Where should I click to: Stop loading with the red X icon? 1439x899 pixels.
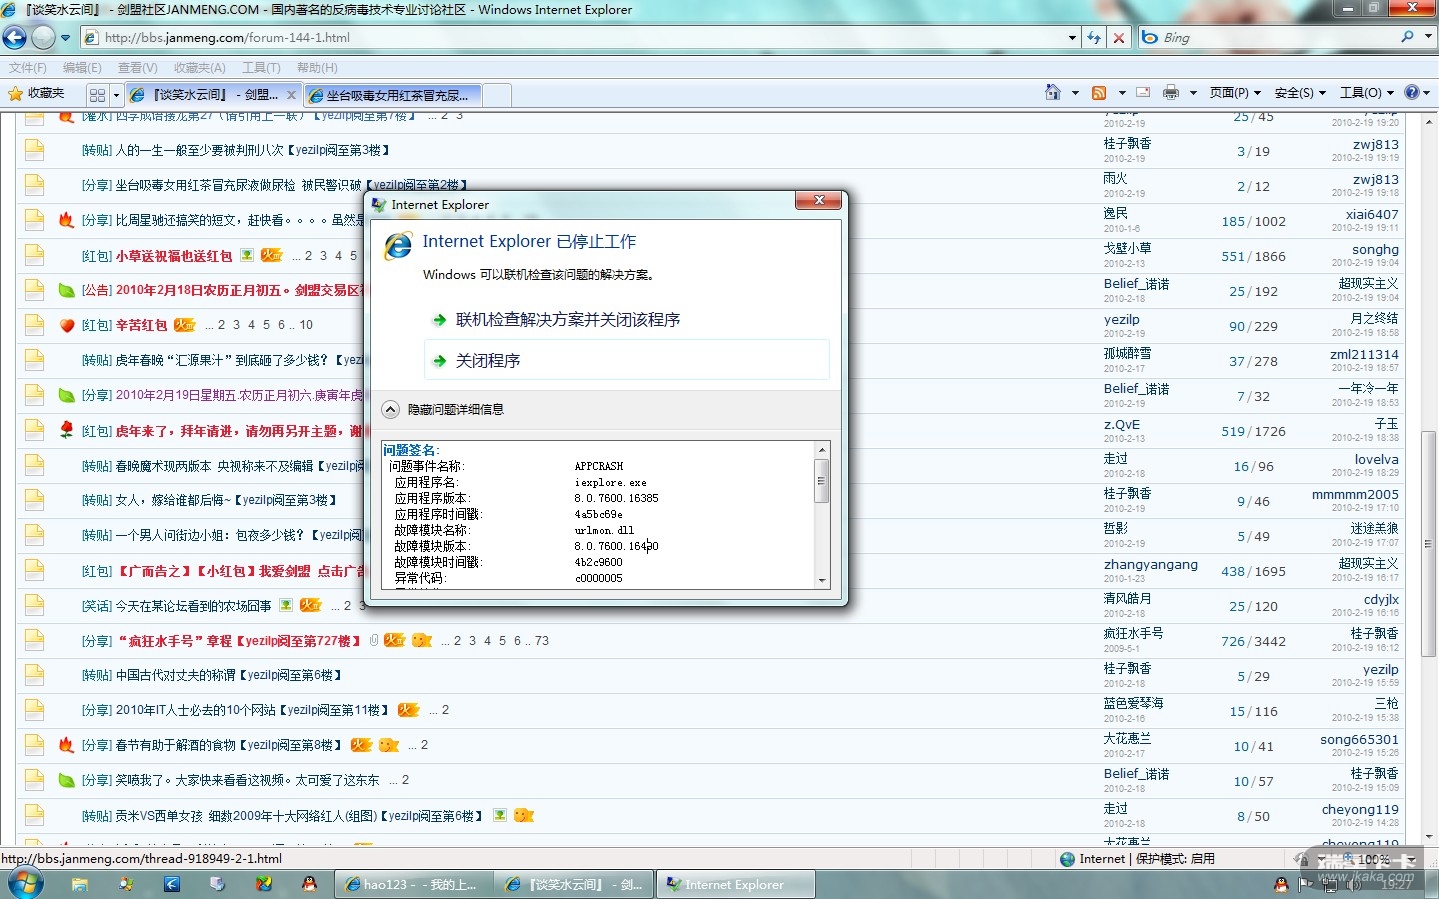click(1119, 38)
